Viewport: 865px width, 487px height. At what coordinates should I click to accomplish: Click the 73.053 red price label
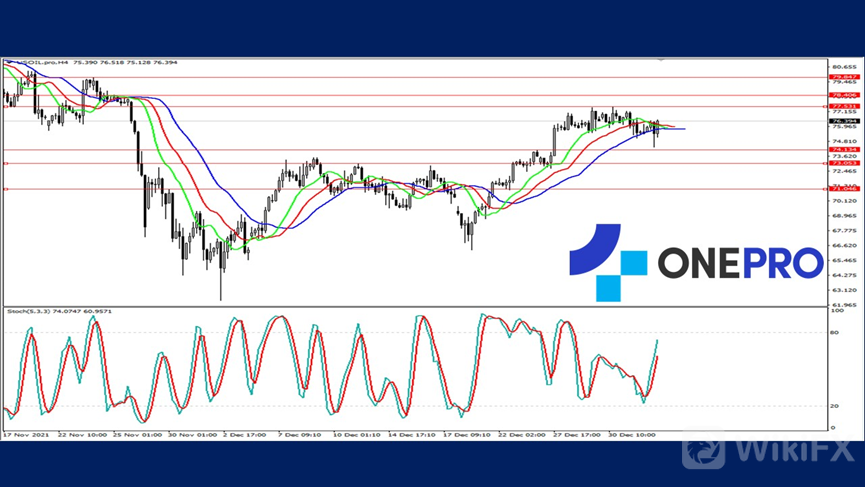coord(844,163)
